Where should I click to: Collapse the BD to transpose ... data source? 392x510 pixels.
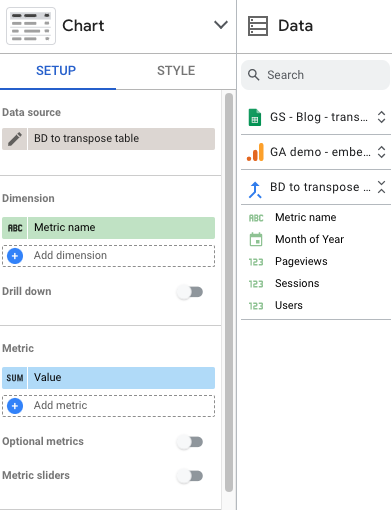(x=381, y=187)
